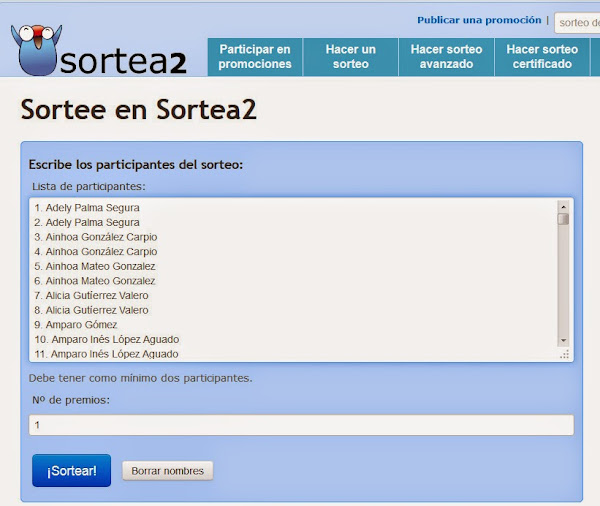Click line '5. Ainhoa Mateo Gonzalez'
Image resolution: width=600 pixels, height=506 pixels.
[x=95, y=266]
